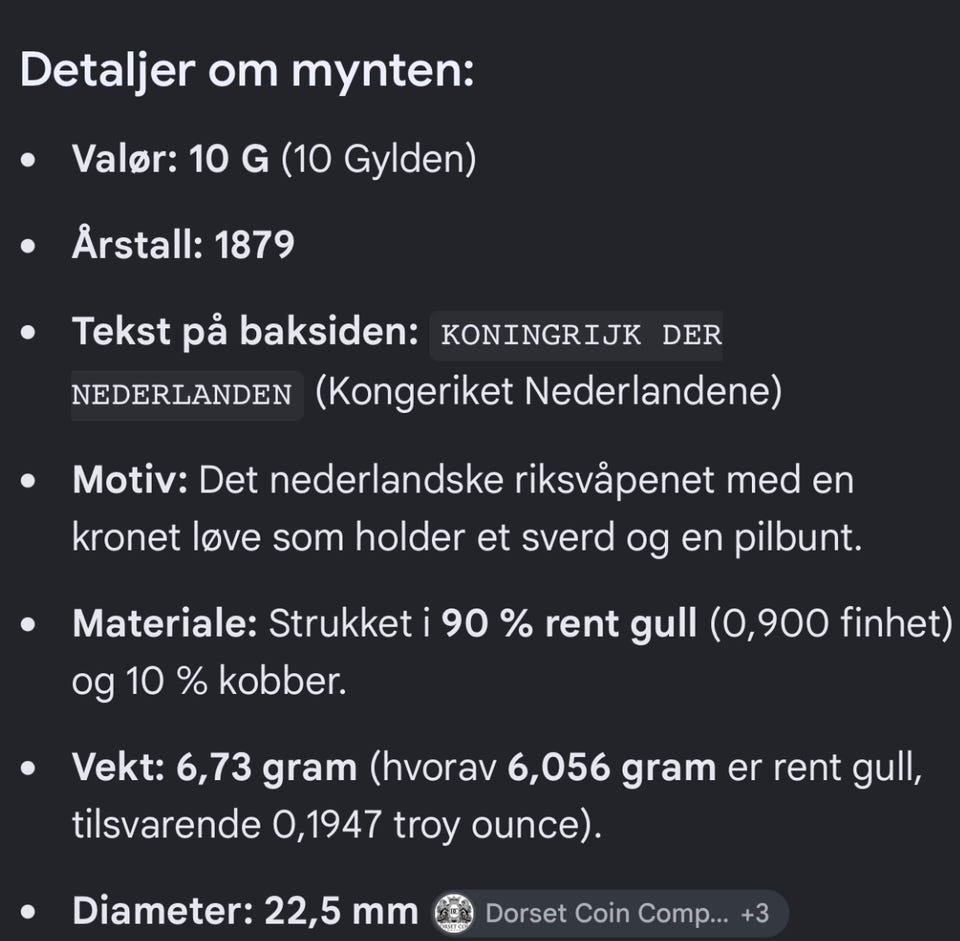Open the Dorset Coin Company source chip
The height and width of the screenshot is (941, 960).
click(x=609, y=913)
